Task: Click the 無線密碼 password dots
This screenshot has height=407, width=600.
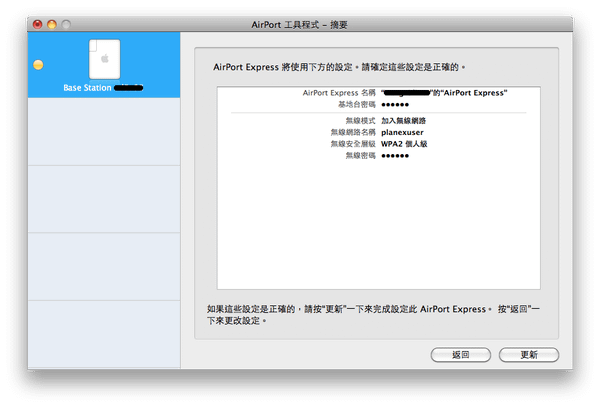Action: (395, 156)
